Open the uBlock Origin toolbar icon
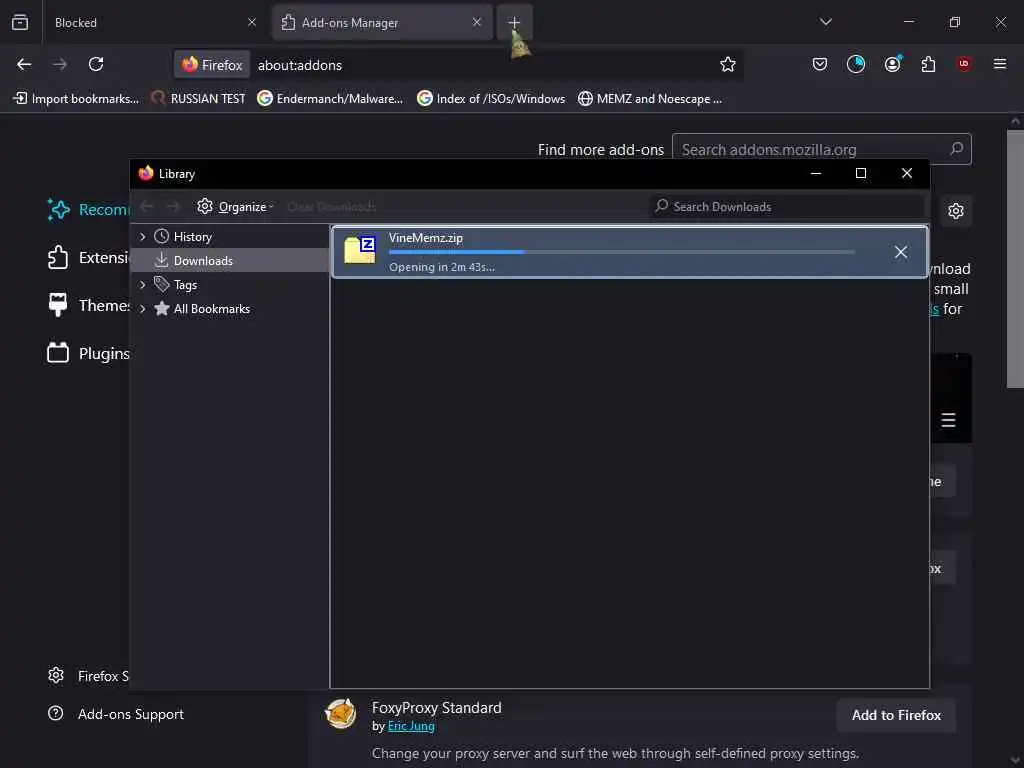1024x768 pixels. click(x=964, y=64)
